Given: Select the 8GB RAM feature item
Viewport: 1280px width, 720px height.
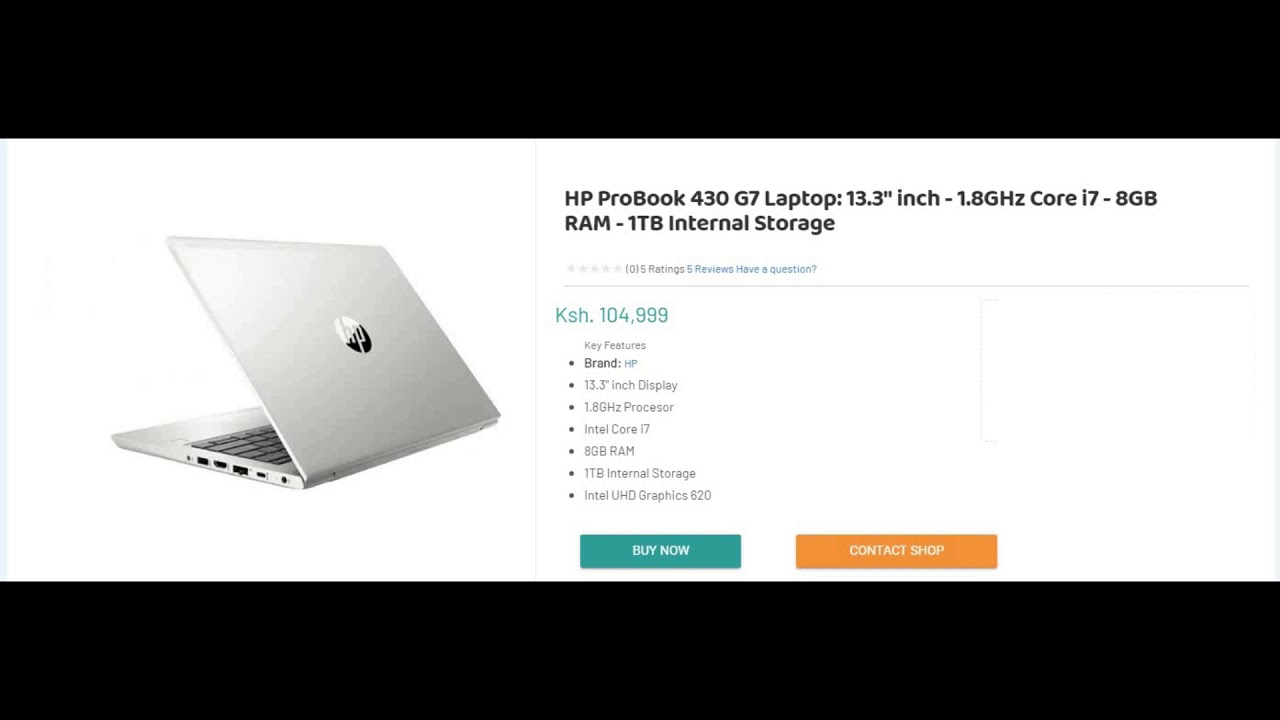Looking at the screenshot, I should (609, 451).
